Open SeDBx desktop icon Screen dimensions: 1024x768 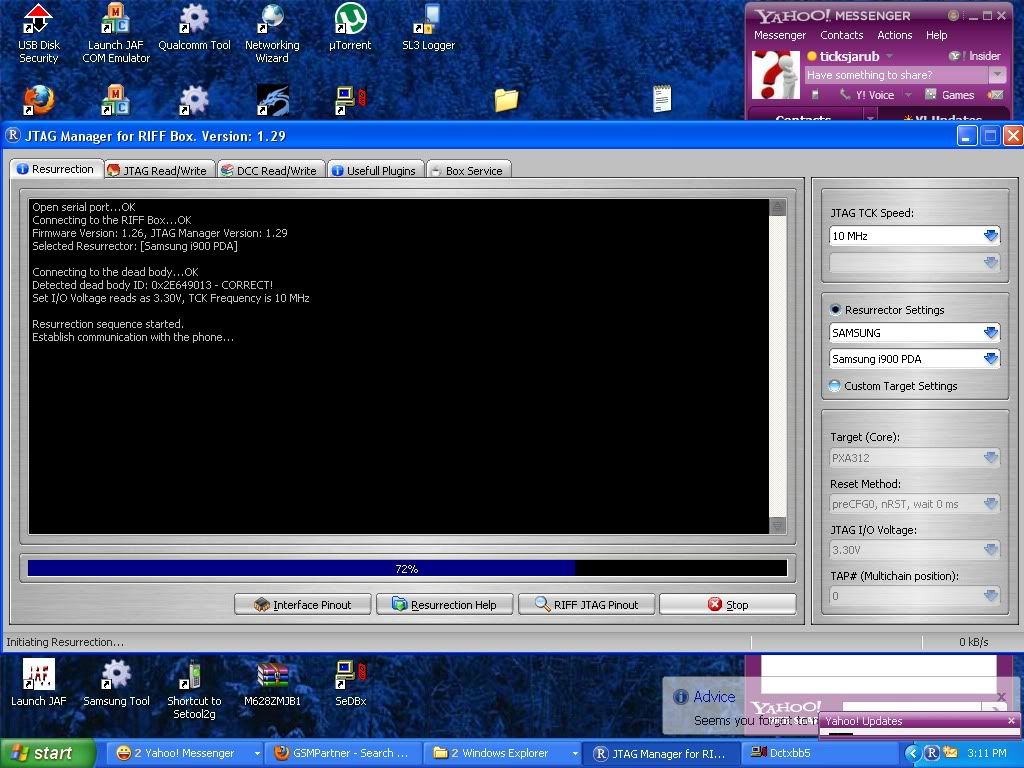351,683
